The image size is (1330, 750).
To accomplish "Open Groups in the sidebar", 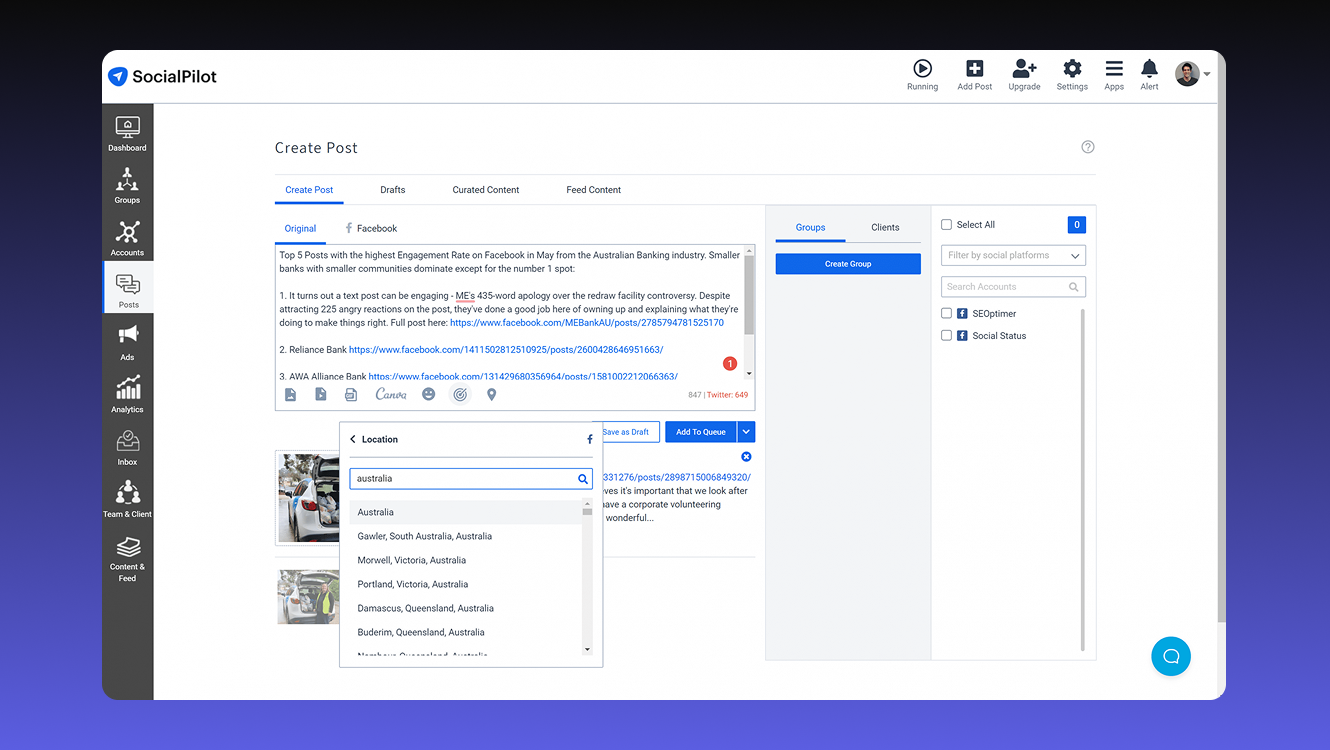I will [x=127, y=186].
